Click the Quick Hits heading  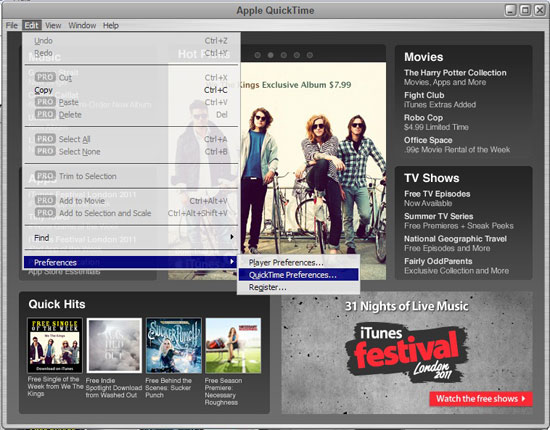click(x=57, y=304)
